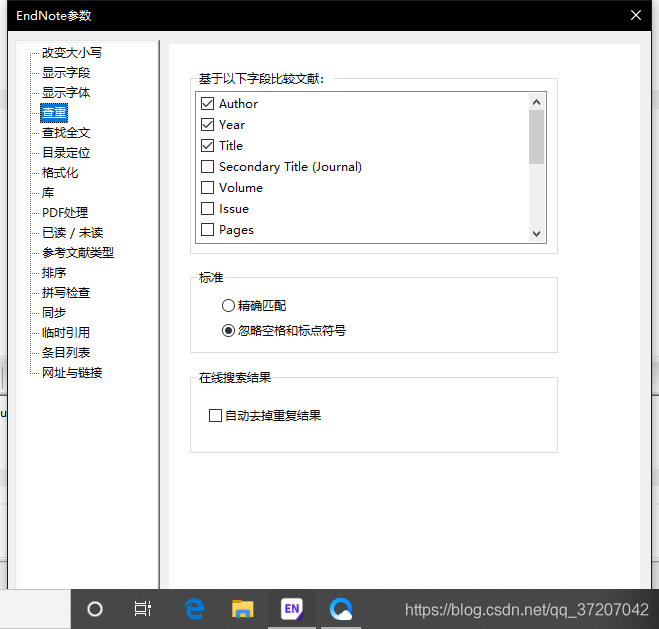The width and height of the screenshot is (659, 629).
Task: Open PDF处理 settings
Action: pyautogui.click(x=65, y=213)
